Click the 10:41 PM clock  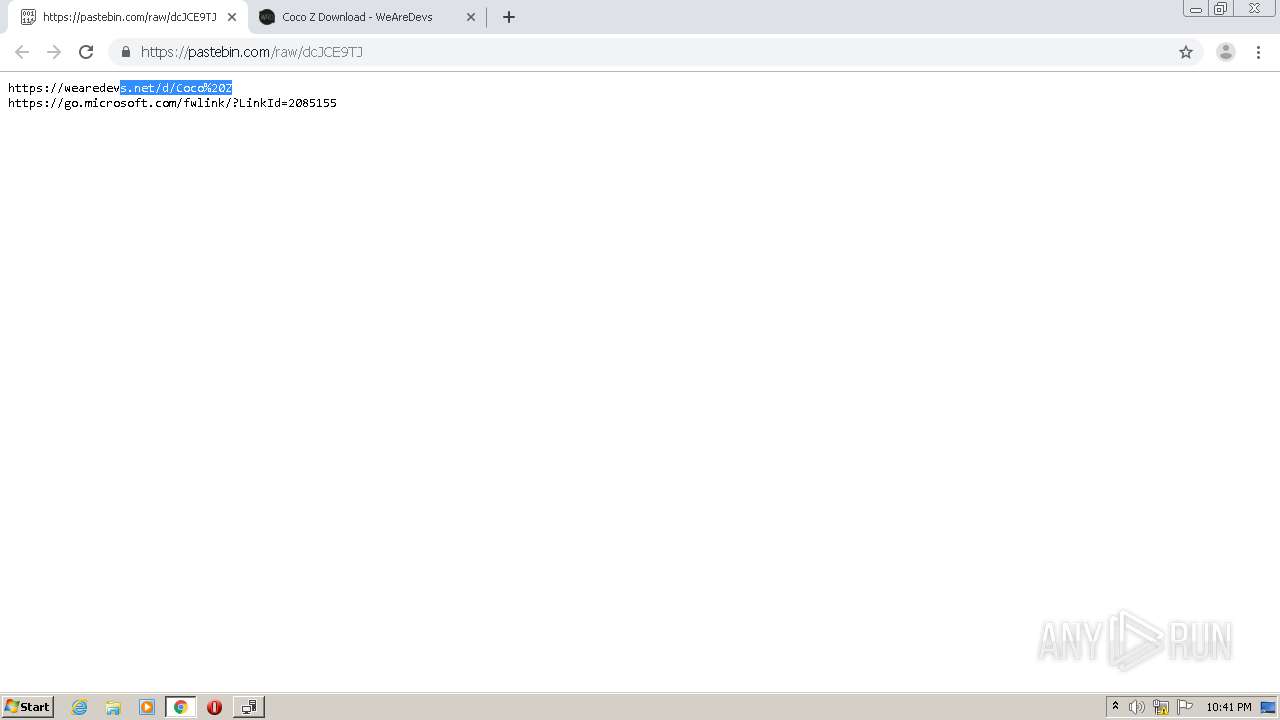pos(1228,707)
